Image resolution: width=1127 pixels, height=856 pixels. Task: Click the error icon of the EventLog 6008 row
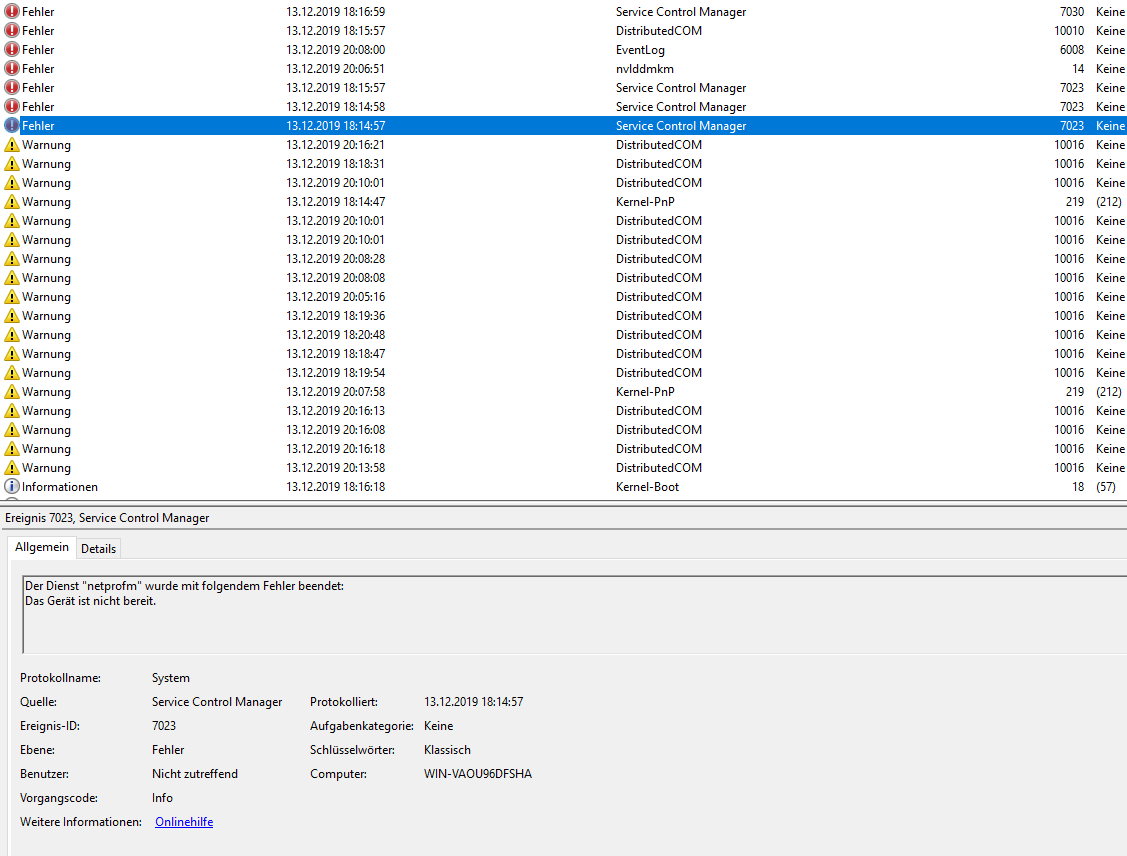[x=12, y=50]
